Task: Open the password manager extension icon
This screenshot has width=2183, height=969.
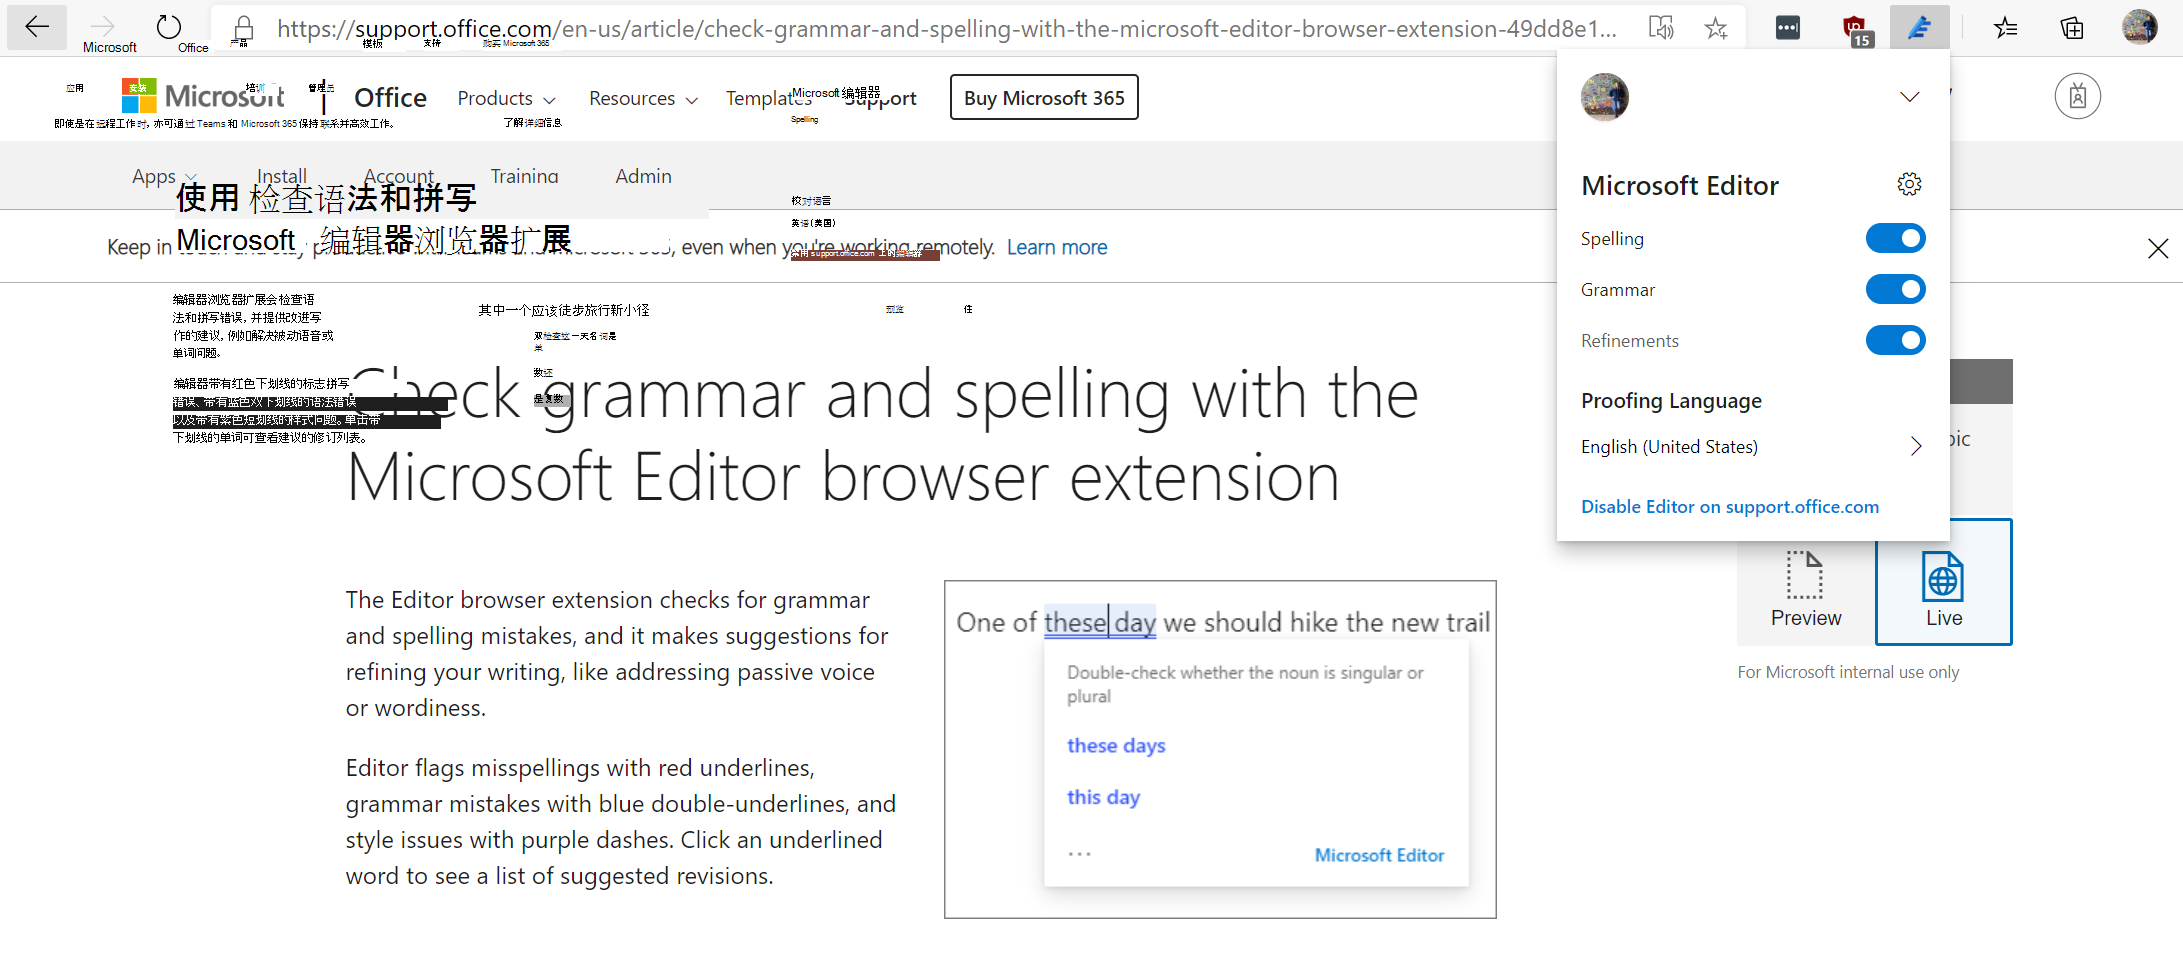Action: (x=1789, y=27)
